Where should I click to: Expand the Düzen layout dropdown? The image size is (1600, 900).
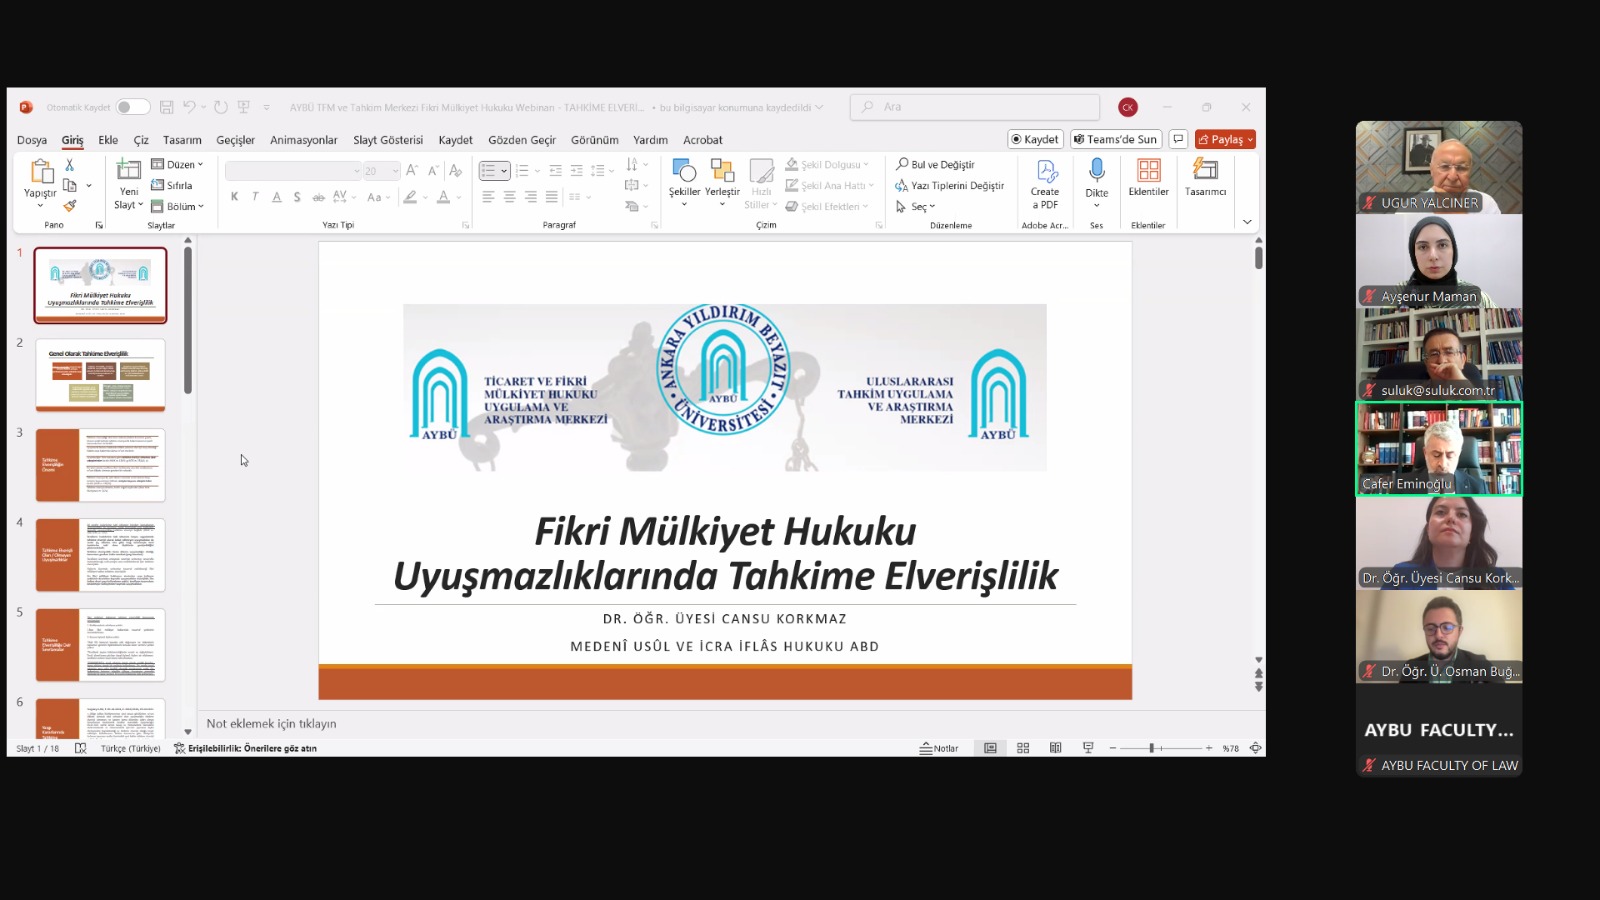coord(178,164)
